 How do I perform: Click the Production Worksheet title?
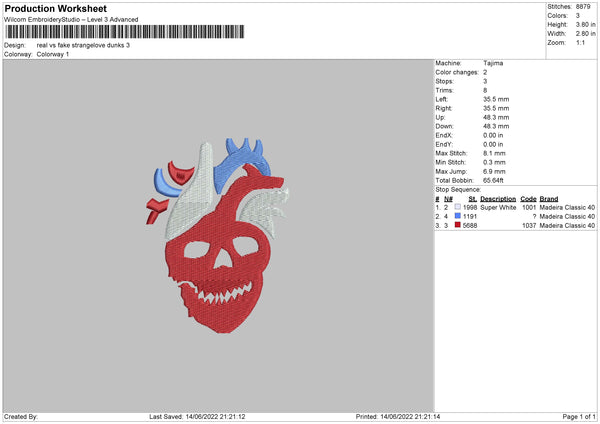[55, 8]
